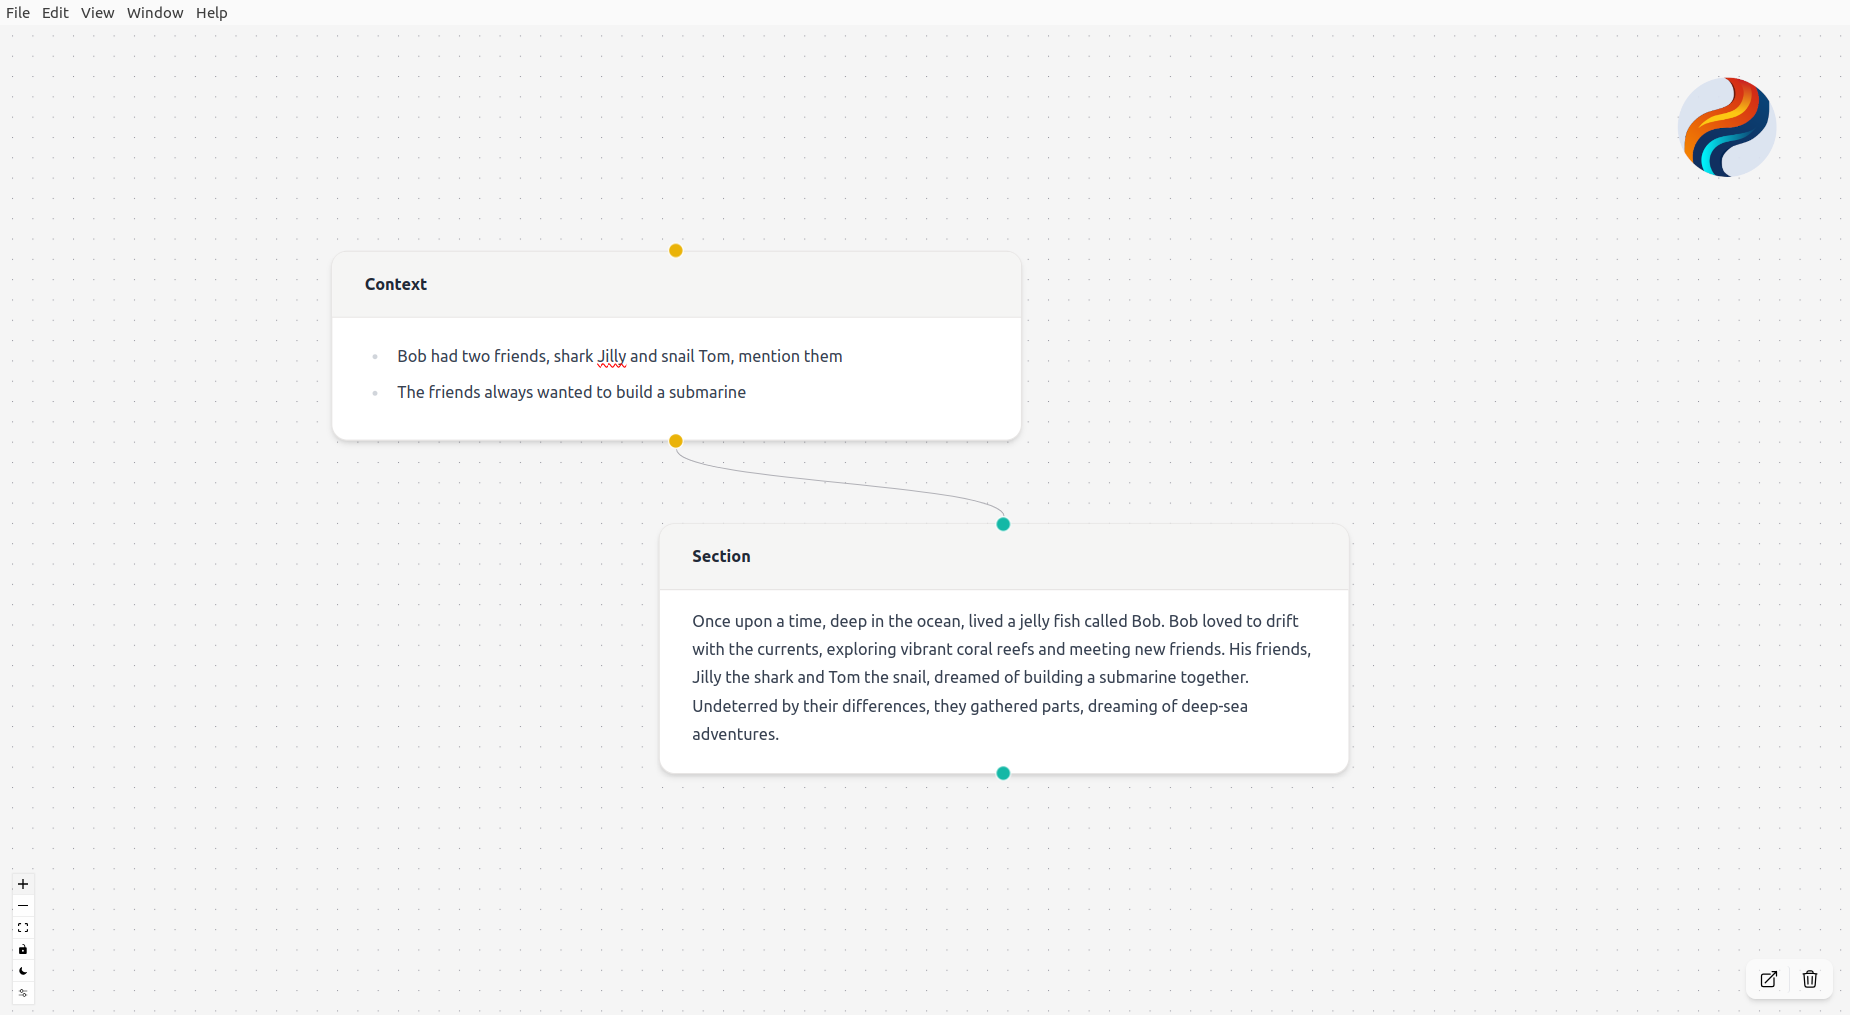Fit view using the frame icon
Viewport: 1850px width, 1015px height.
(x=23, y=928)
